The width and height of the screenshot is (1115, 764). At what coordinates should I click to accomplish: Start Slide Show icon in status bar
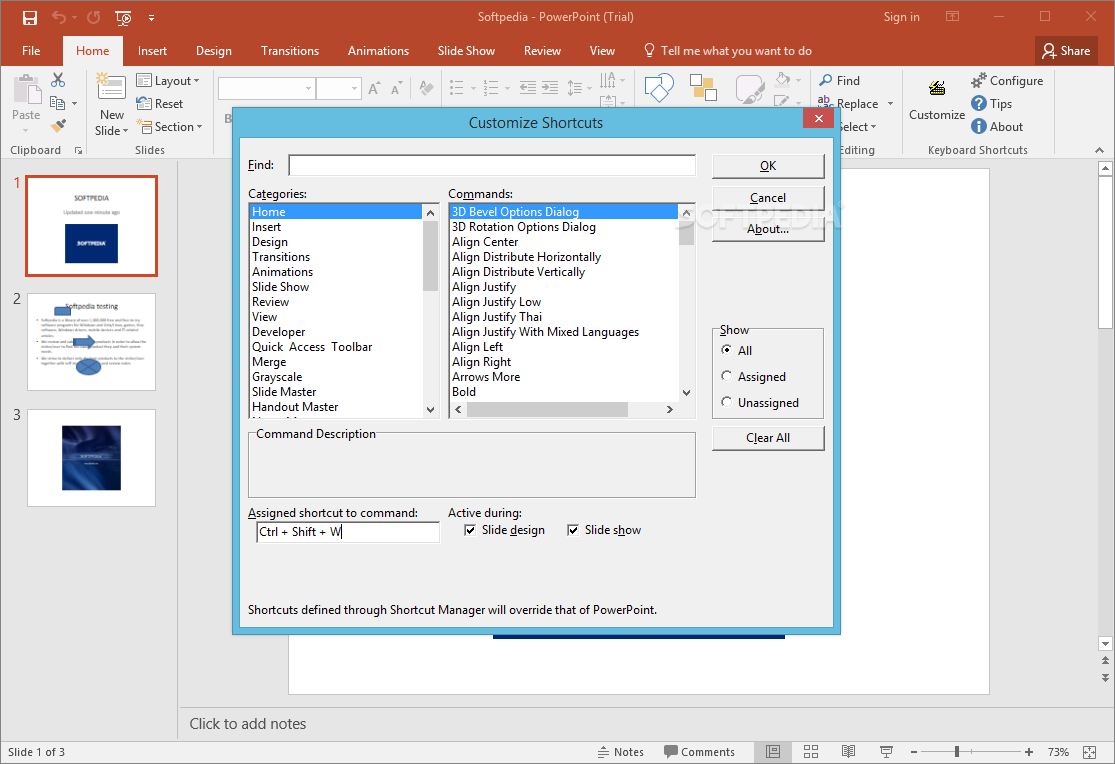(x=886, y=752)
